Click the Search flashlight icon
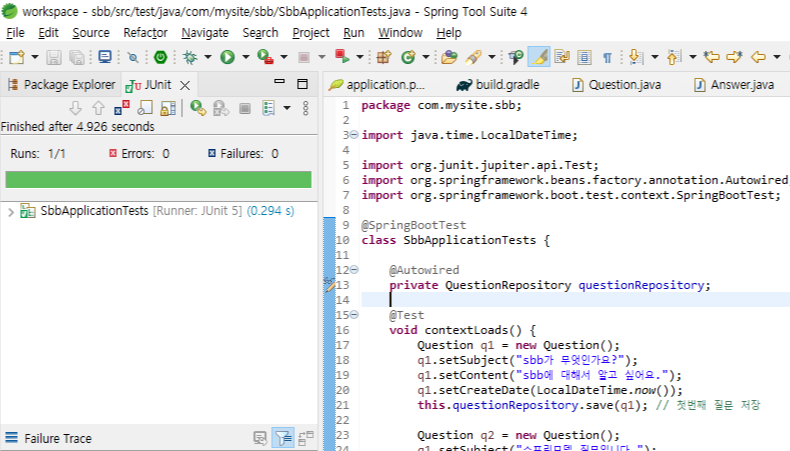790x451 pixels. [x=473, y=57]
